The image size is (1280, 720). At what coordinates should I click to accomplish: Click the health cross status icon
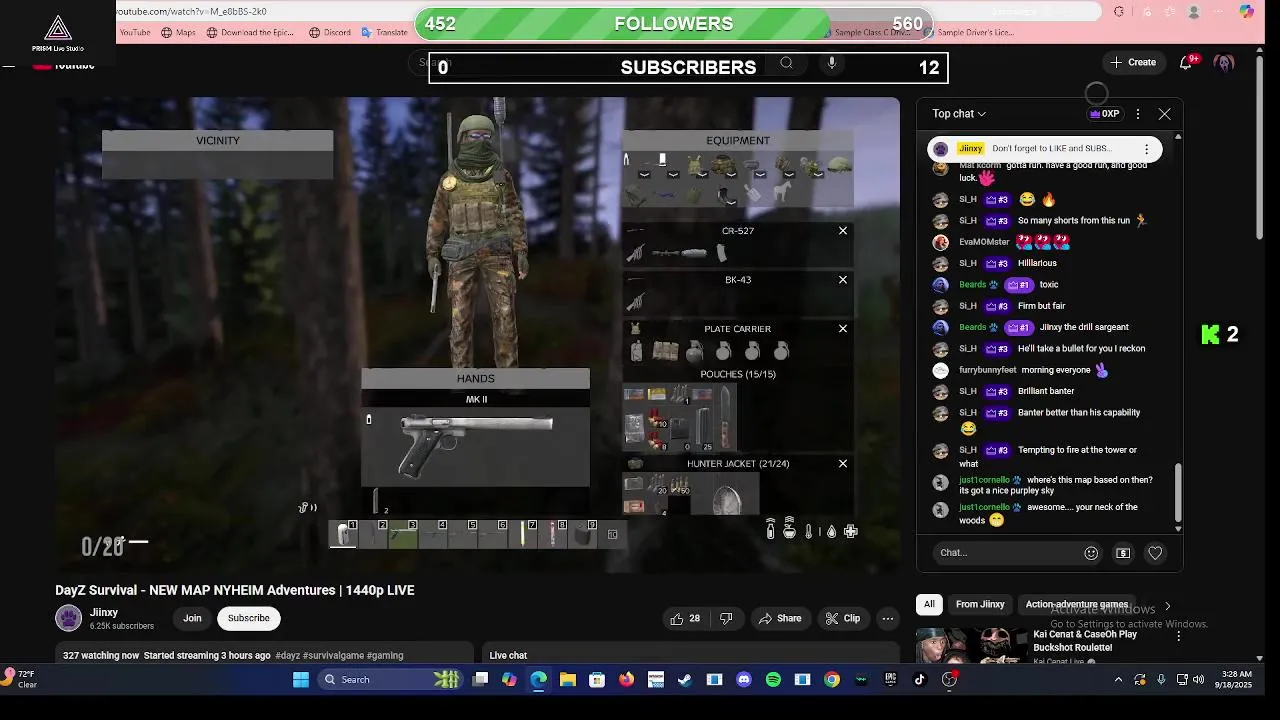coord(851,532)
